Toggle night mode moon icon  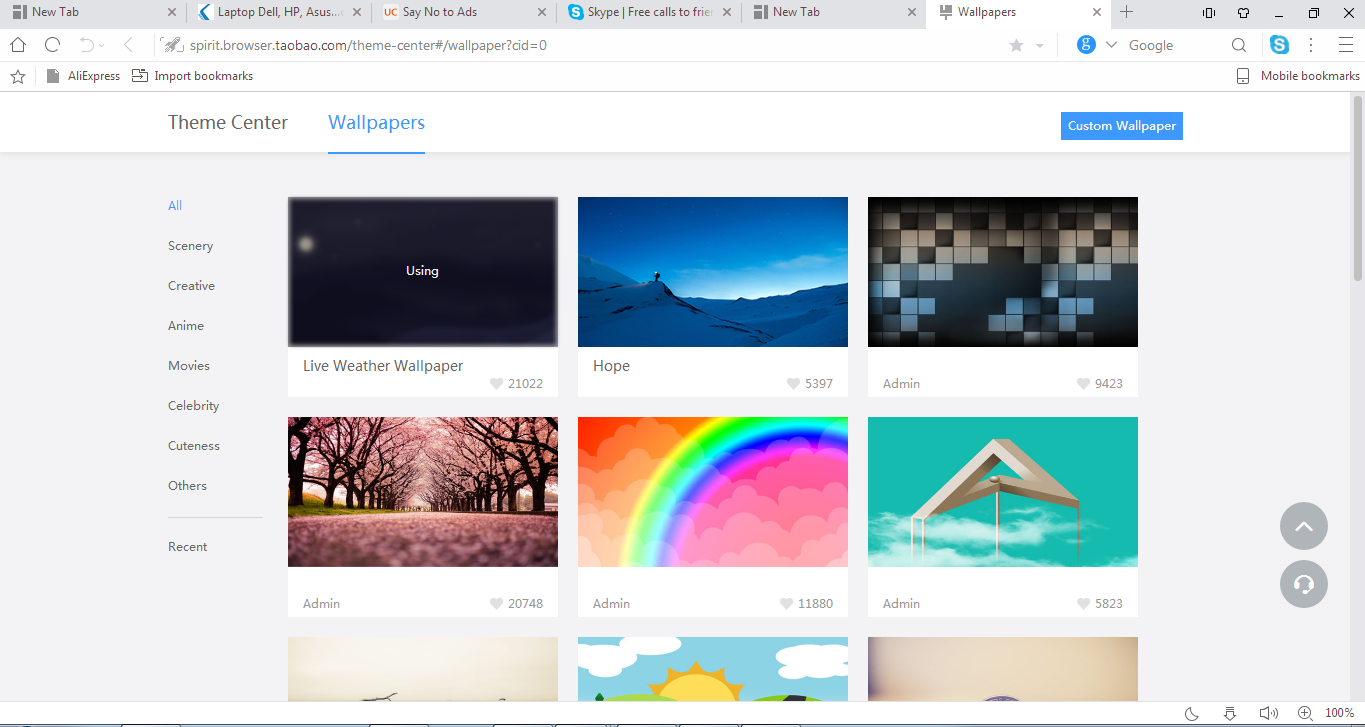click(x=1192, y=713)
